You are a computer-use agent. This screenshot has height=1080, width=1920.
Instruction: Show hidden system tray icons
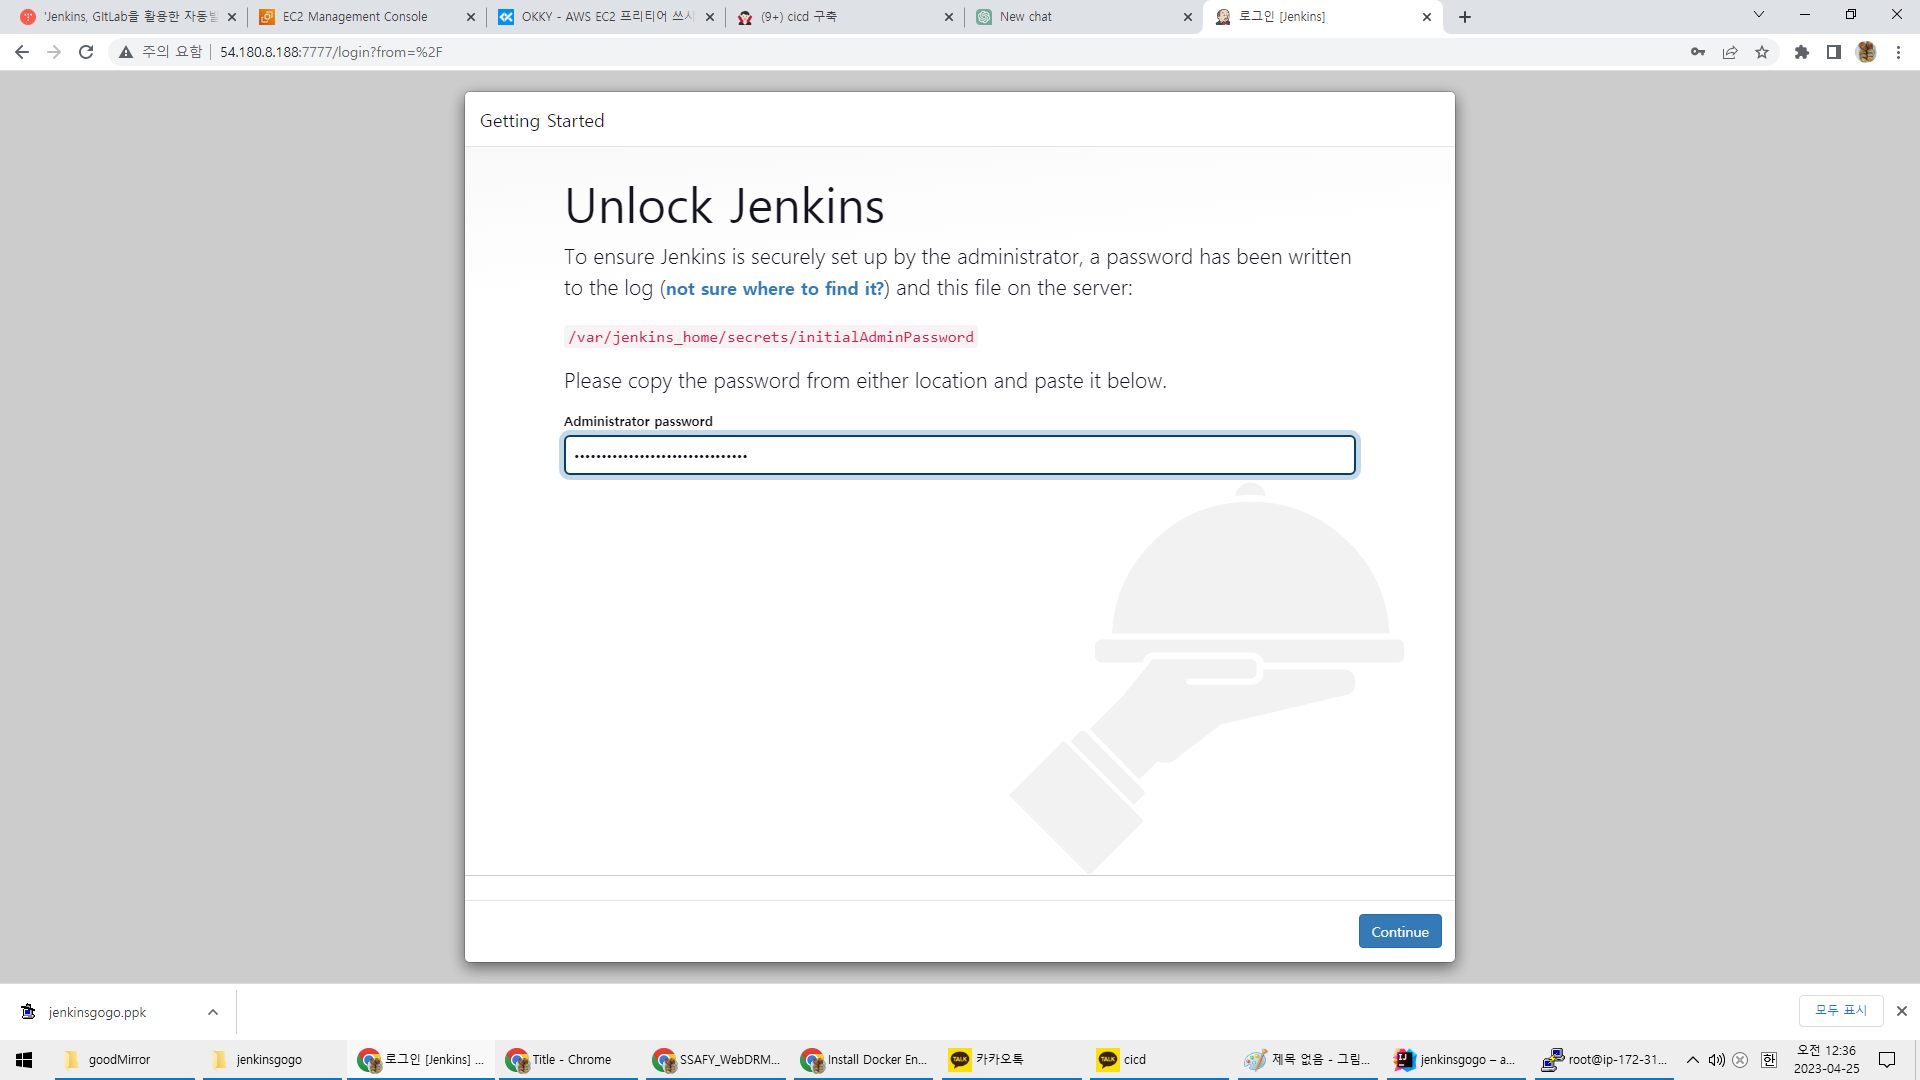pos(1692,1059)
